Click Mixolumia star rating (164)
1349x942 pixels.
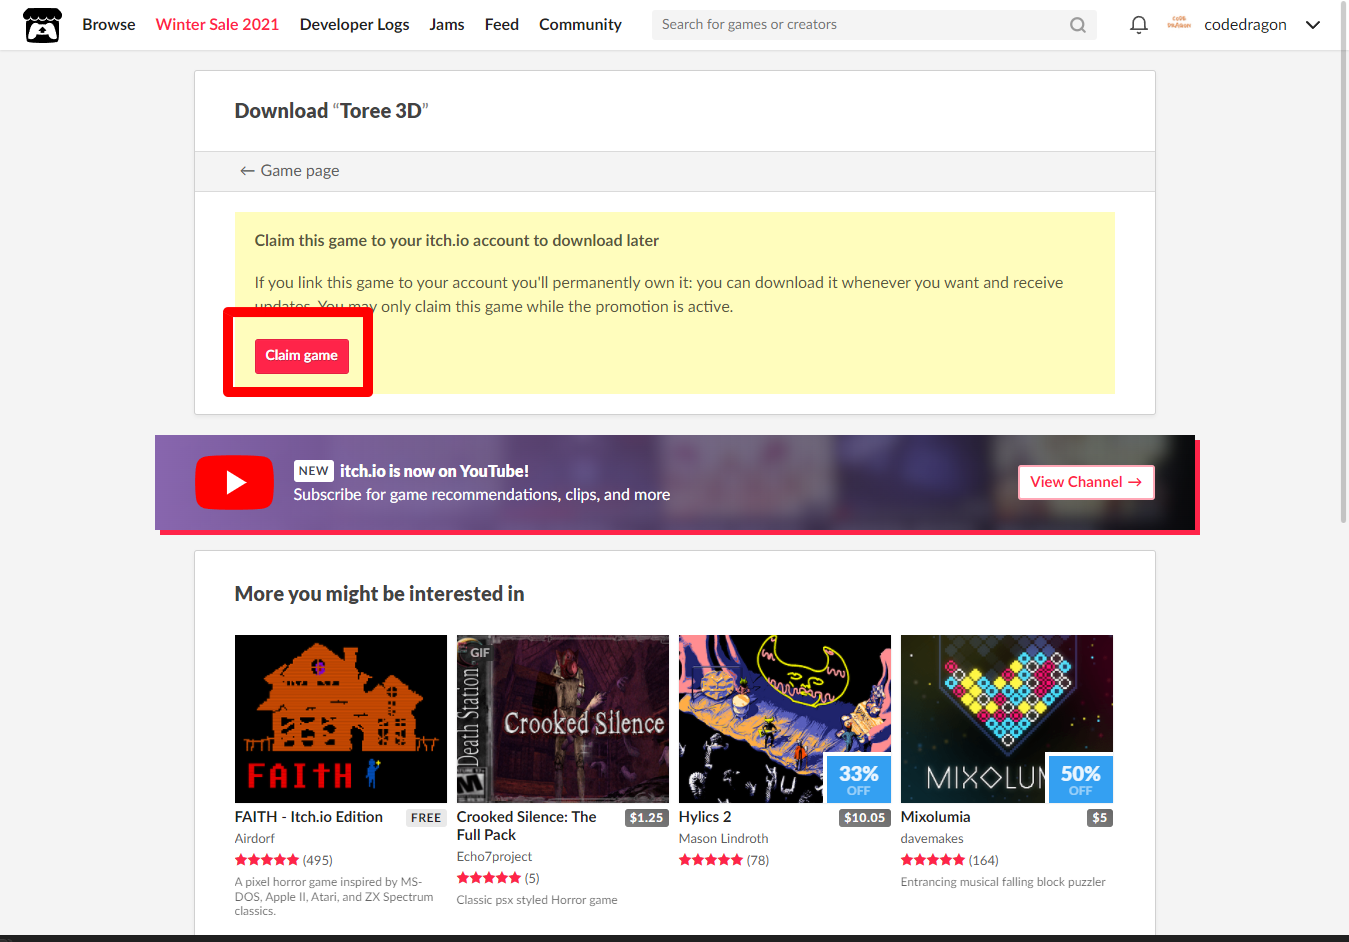pyautogui.click(x=950, y=860)
